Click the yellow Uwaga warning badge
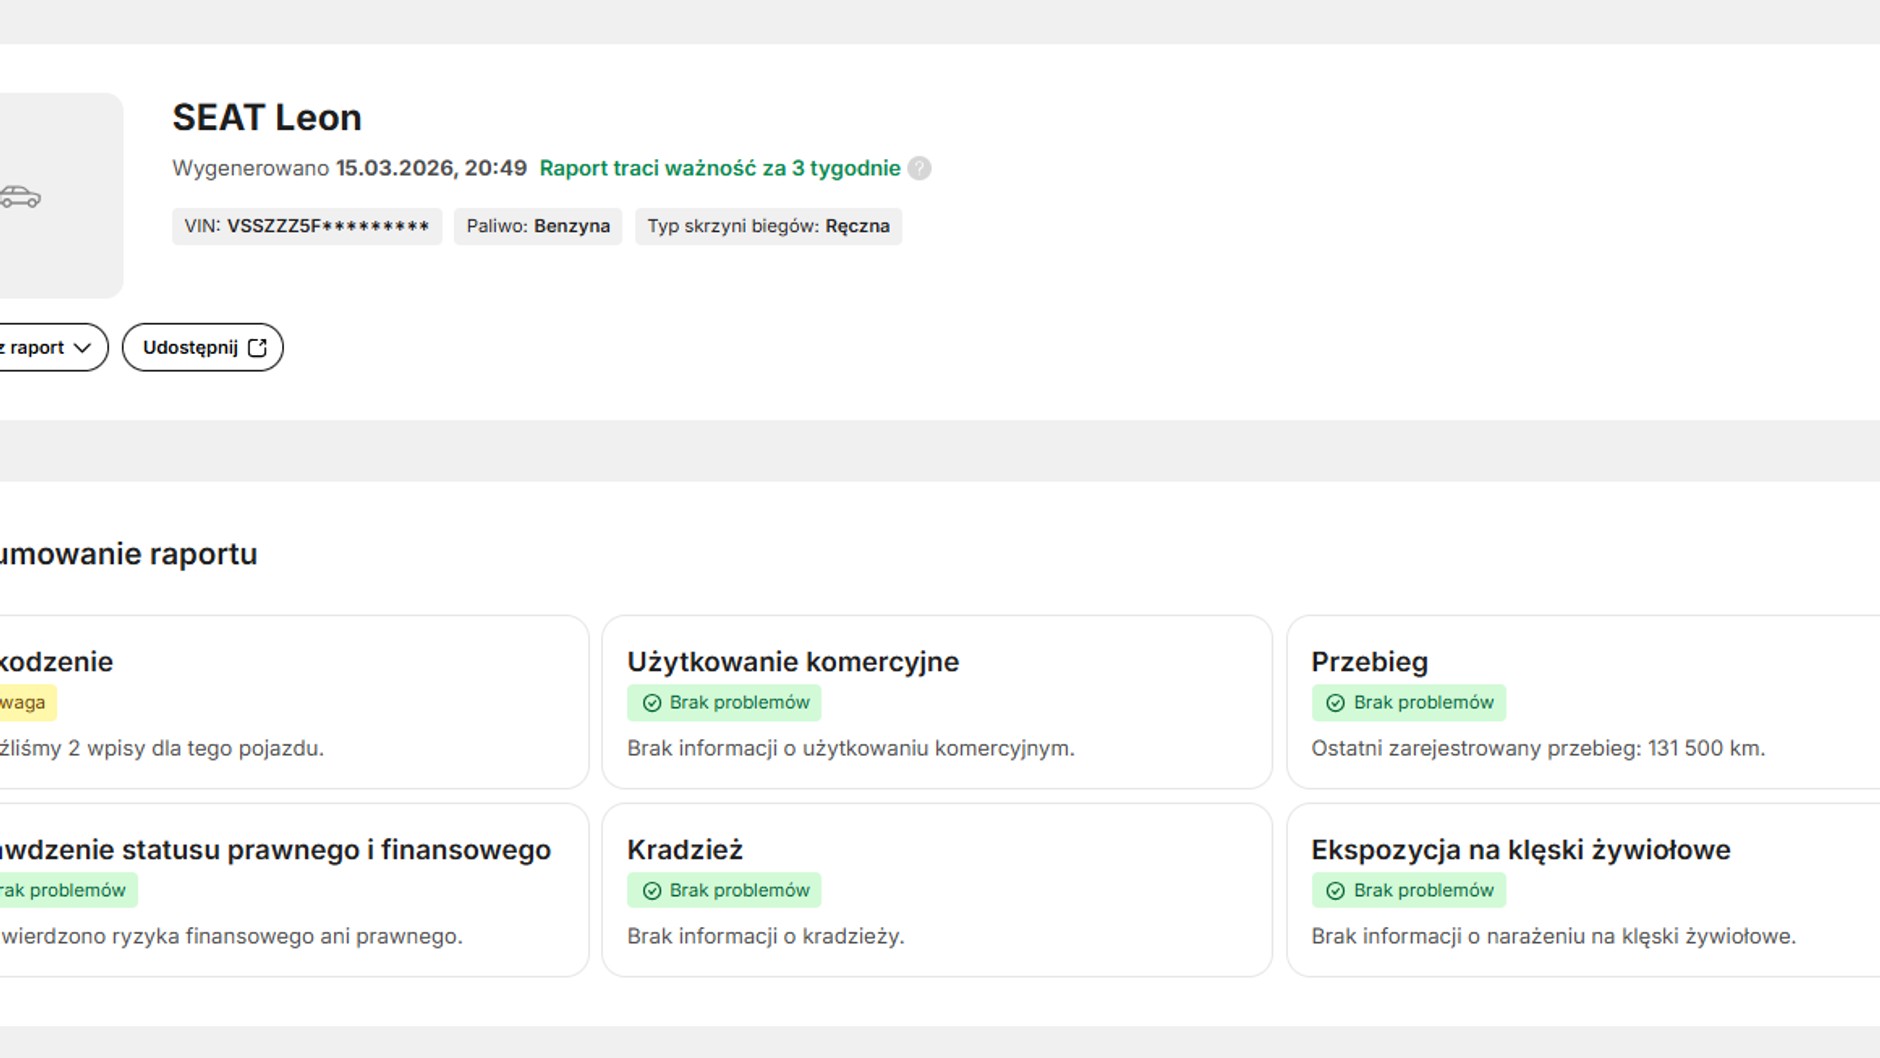 (24, 703)
